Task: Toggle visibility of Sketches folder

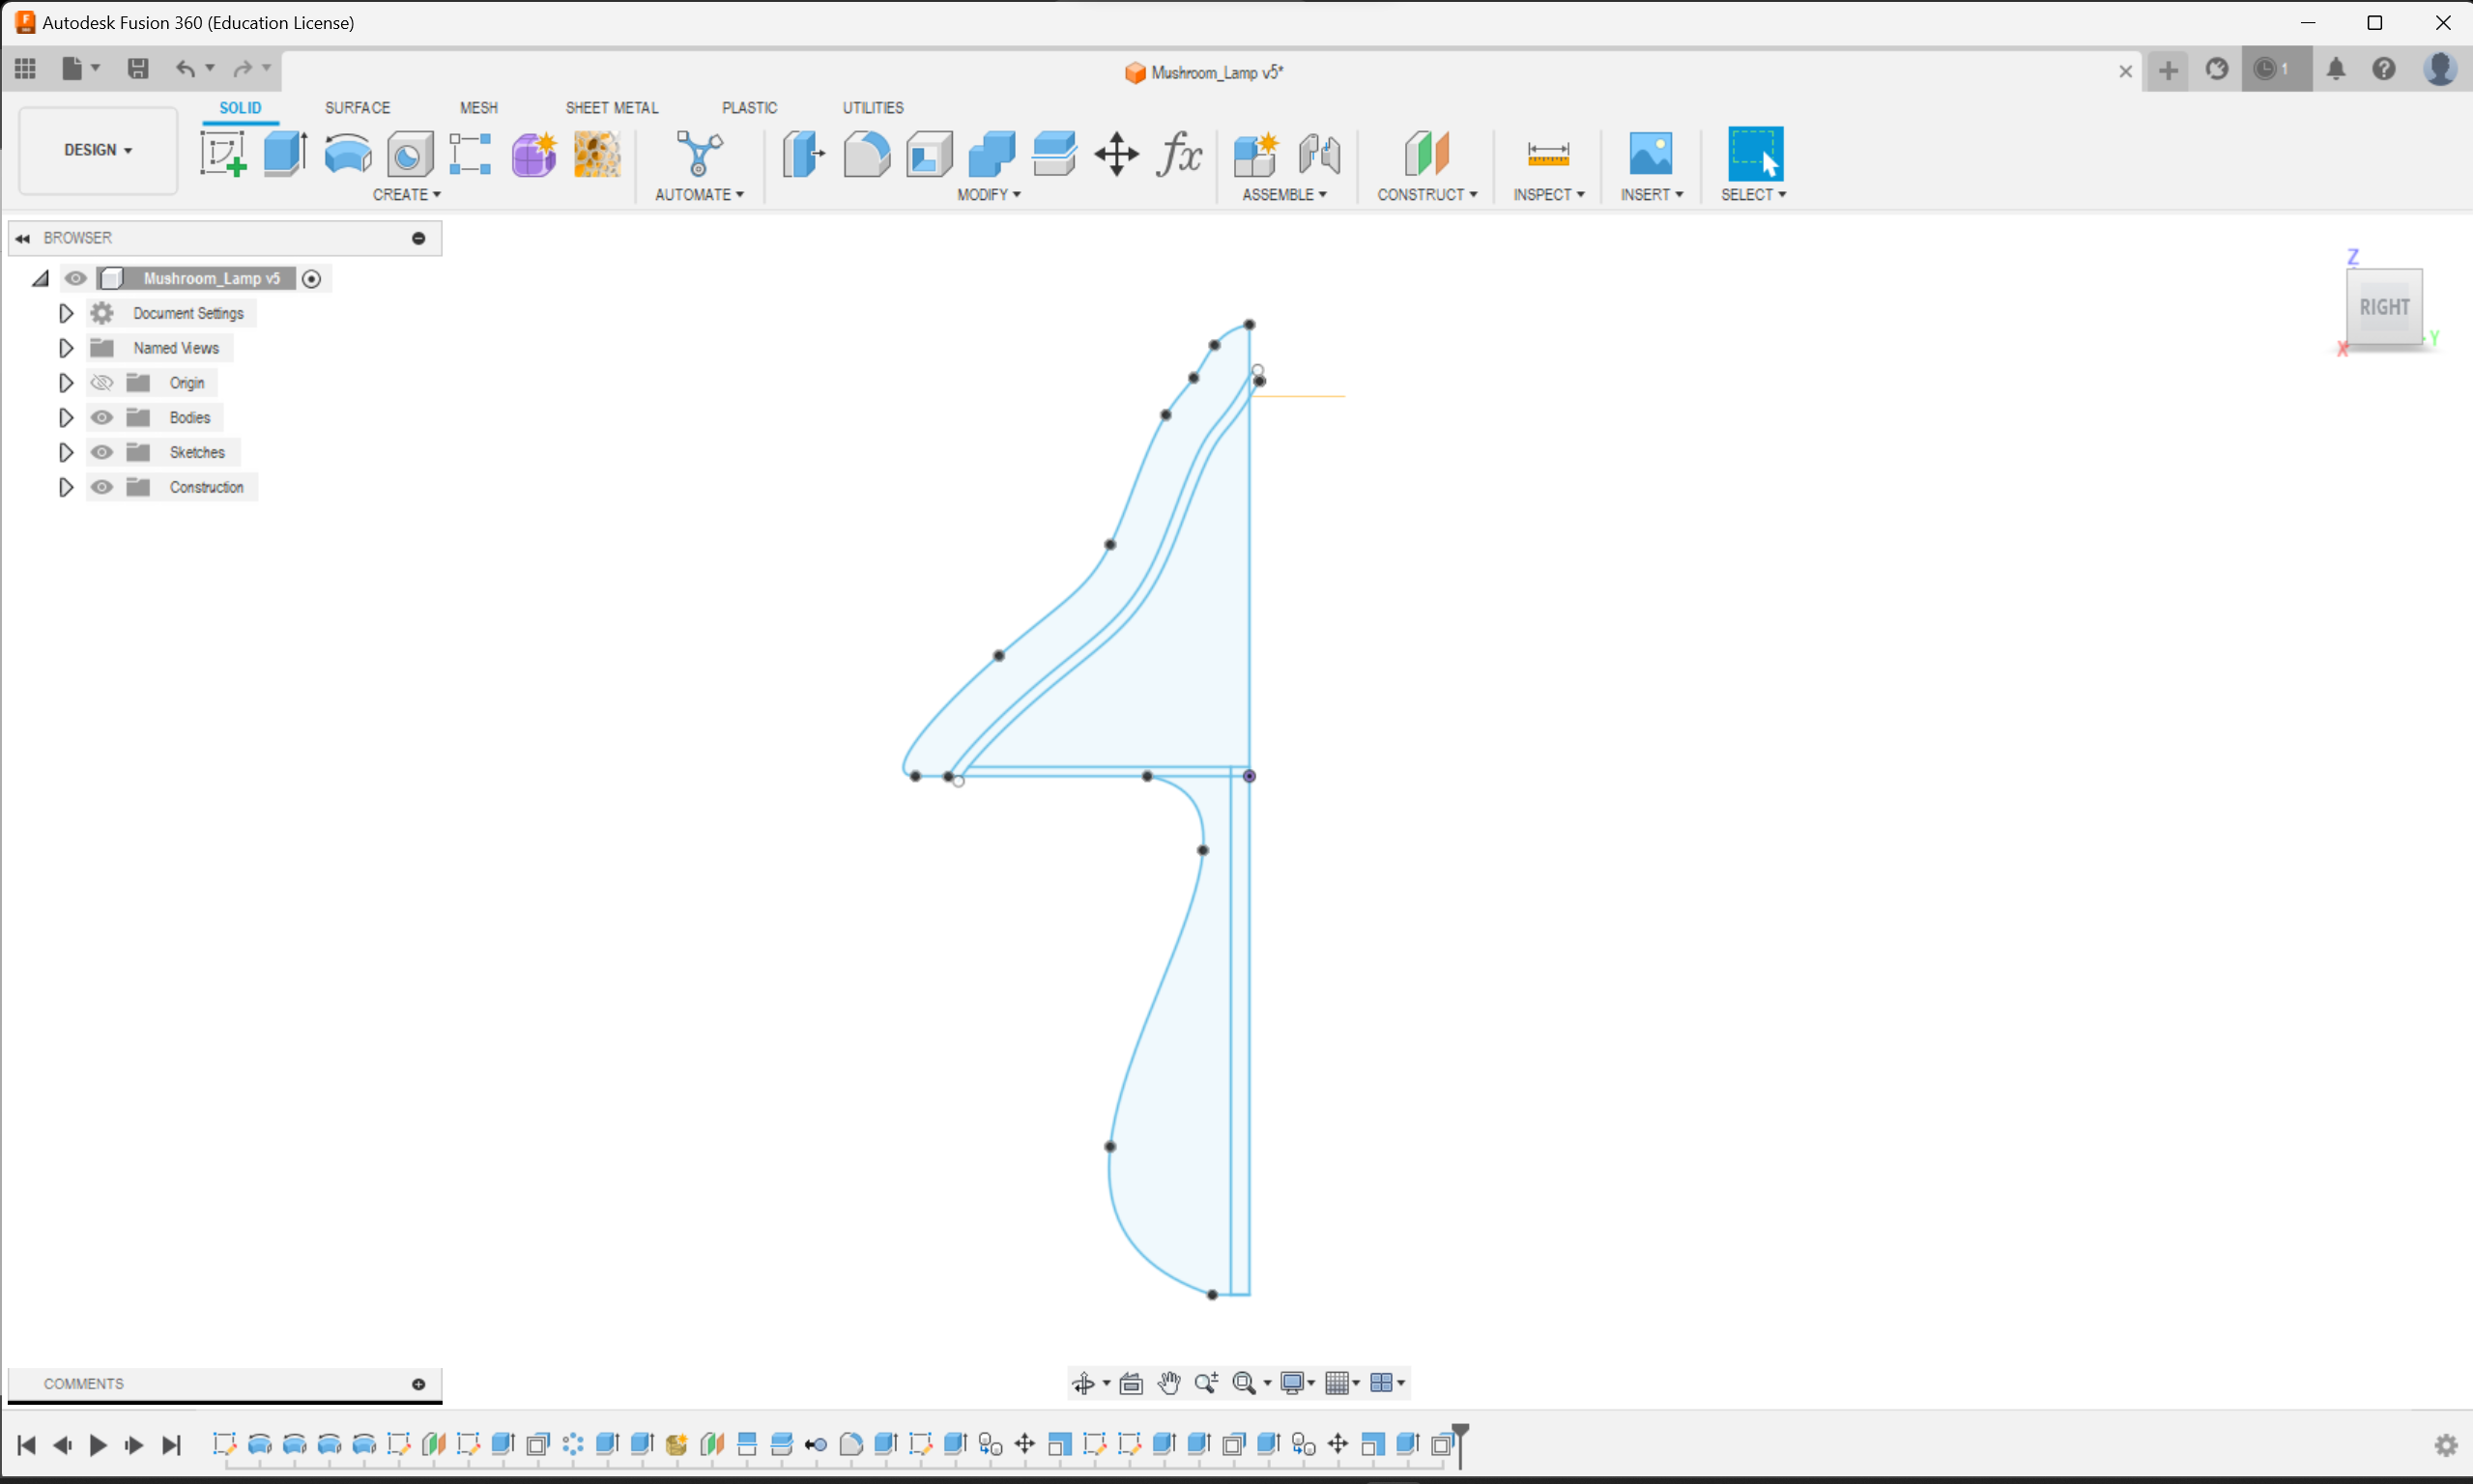Action: [101, 450]
